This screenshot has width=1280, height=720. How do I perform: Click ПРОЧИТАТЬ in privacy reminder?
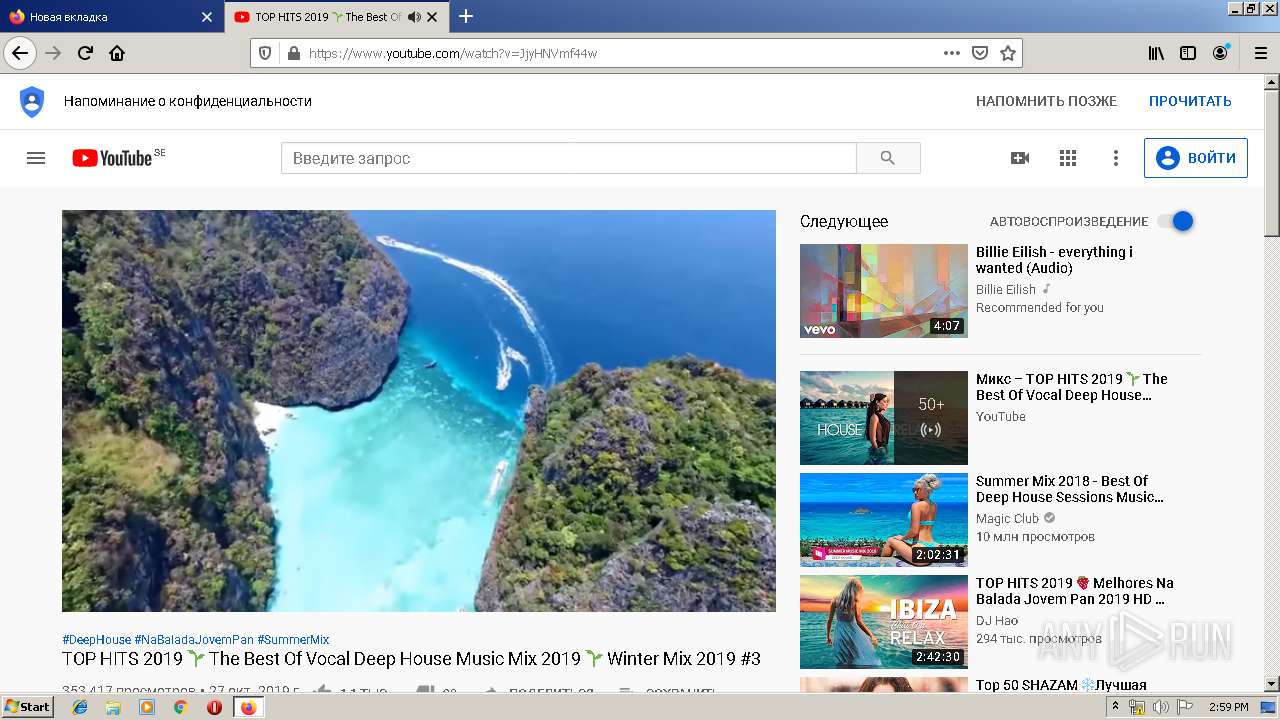pyautogui.click(x=1190, y=101)
